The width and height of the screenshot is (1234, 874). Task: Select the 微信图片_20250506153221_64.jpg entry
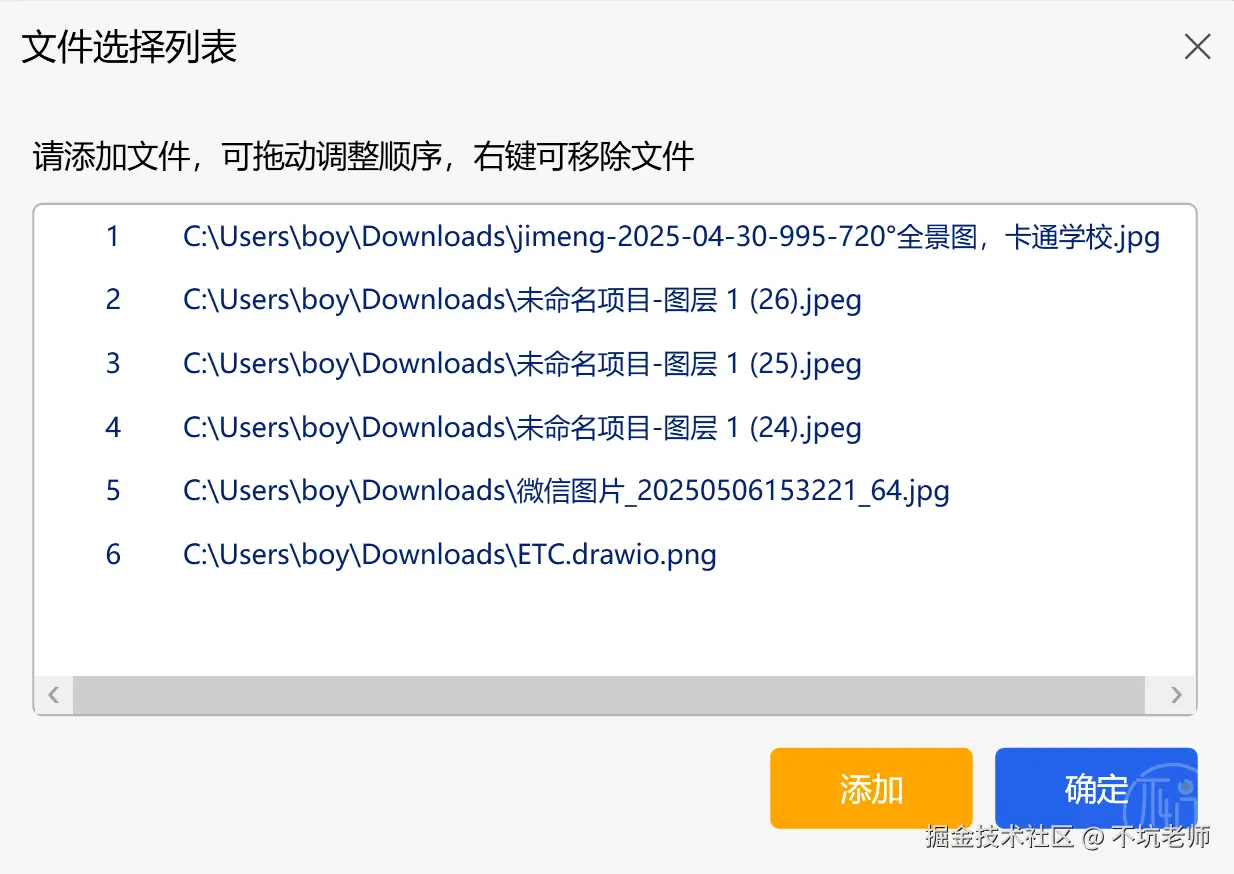[x=615, y=491]
